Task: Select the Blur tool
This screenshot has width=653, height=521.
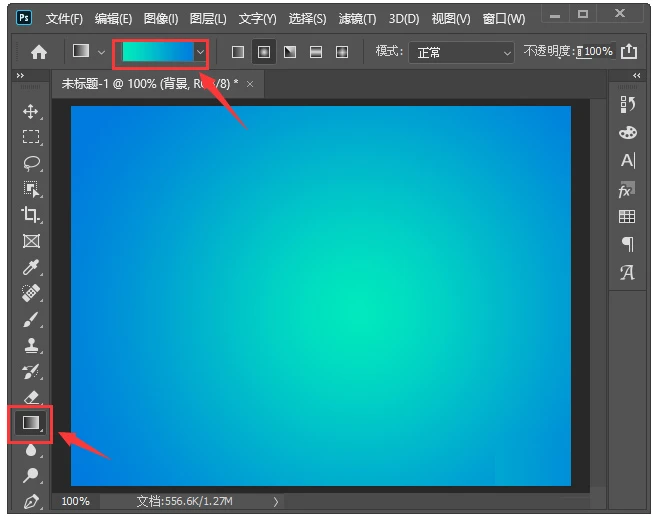Action: pyautogui.click(x=31, y=450)
